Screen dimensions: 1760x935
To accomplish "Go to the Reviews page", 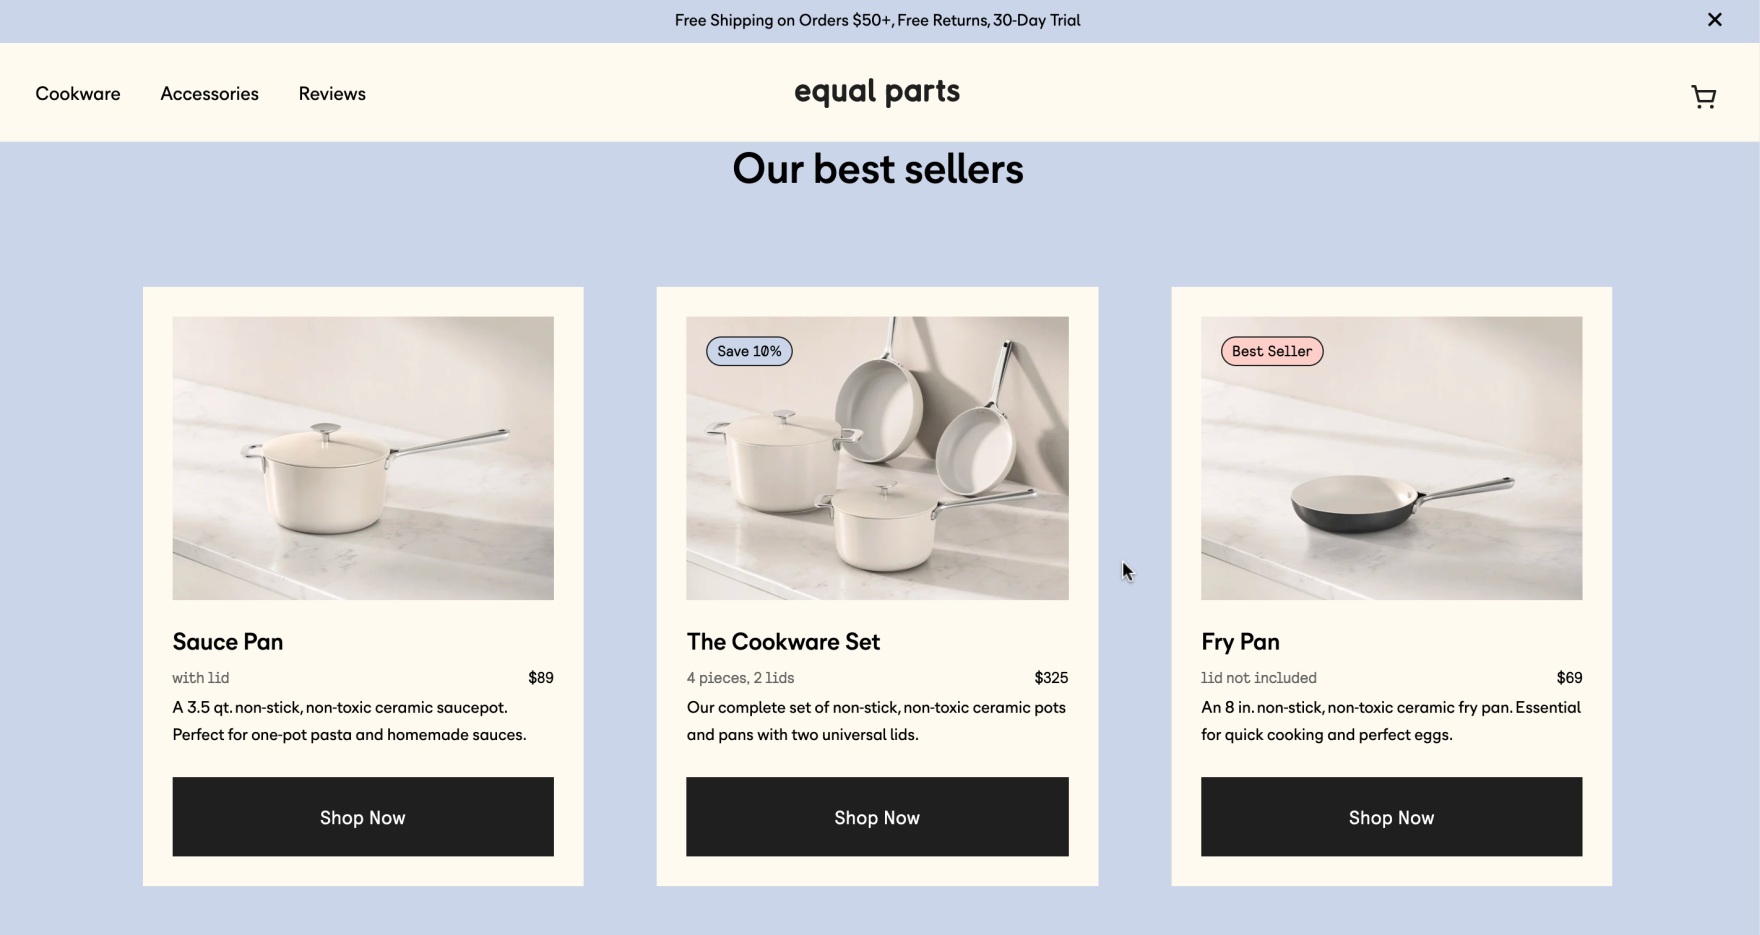I will tap(332, 94).
